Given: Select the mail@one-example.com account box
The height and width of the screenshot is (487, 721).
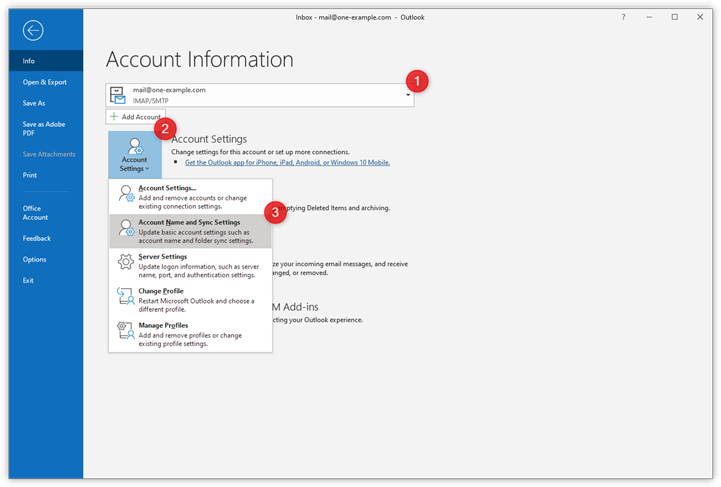Looking at the screenshot, I should click(260, 95).
